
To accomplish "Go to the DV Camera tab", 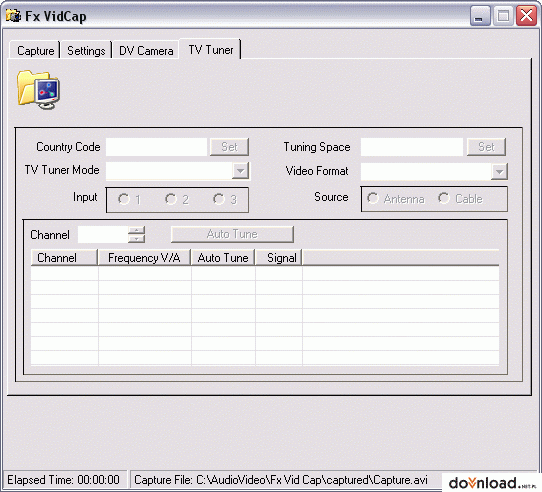I will [x=146, y=50].
